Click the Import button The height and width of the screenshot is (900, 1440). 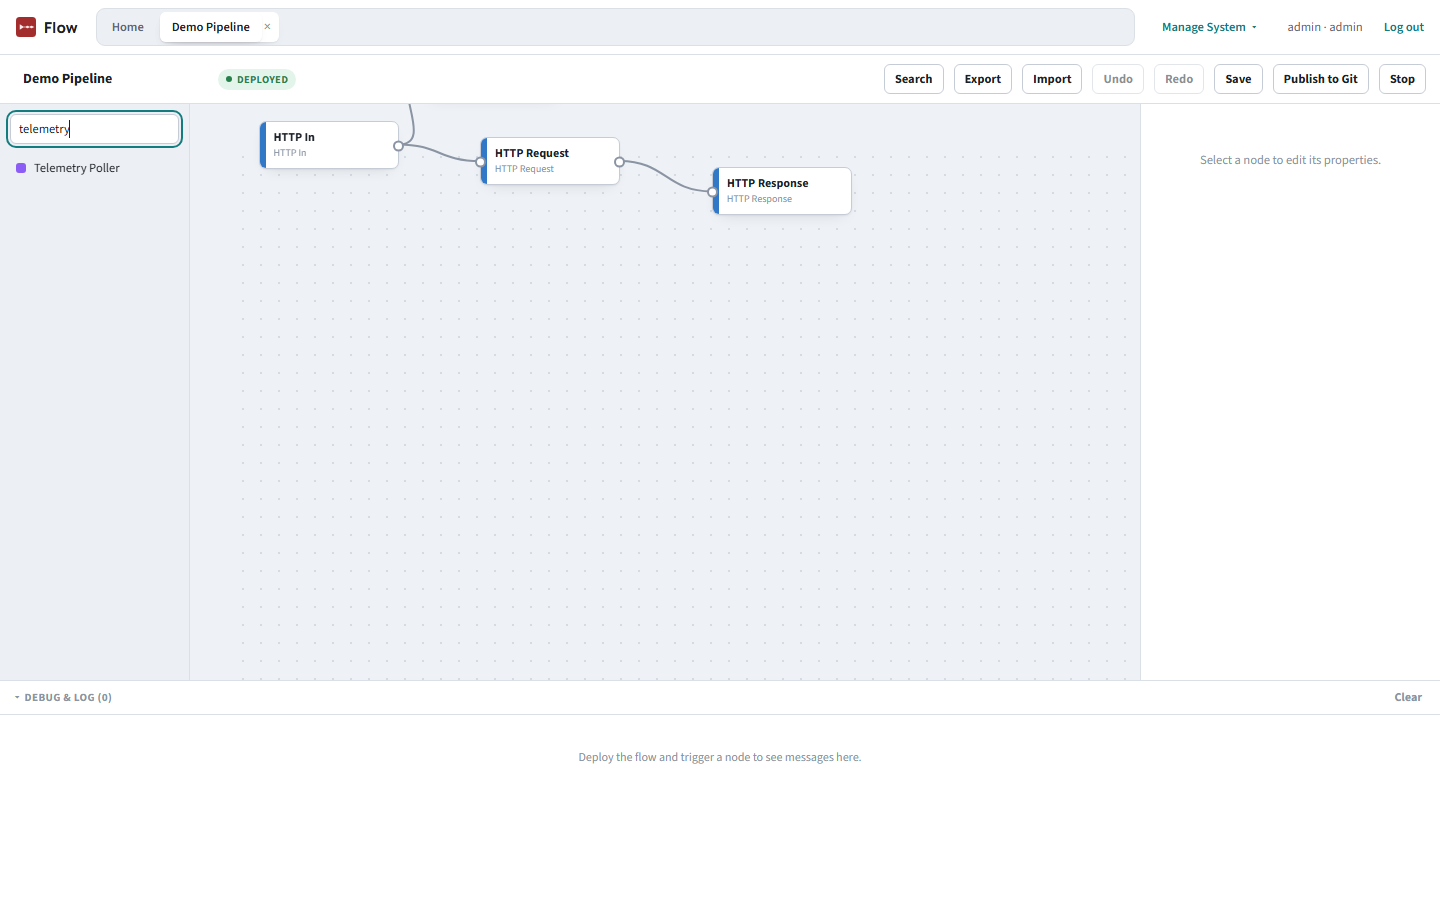[x=1051, y=79]
